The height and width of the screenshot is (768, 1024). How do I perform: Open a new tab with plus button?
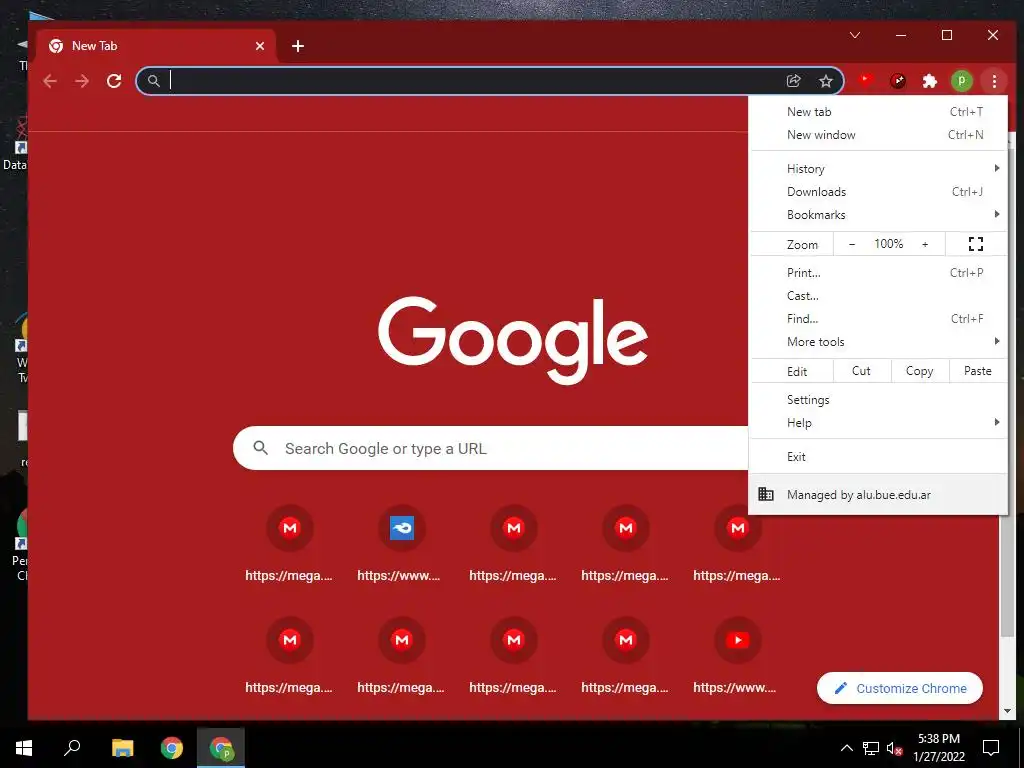coord(298,46)
